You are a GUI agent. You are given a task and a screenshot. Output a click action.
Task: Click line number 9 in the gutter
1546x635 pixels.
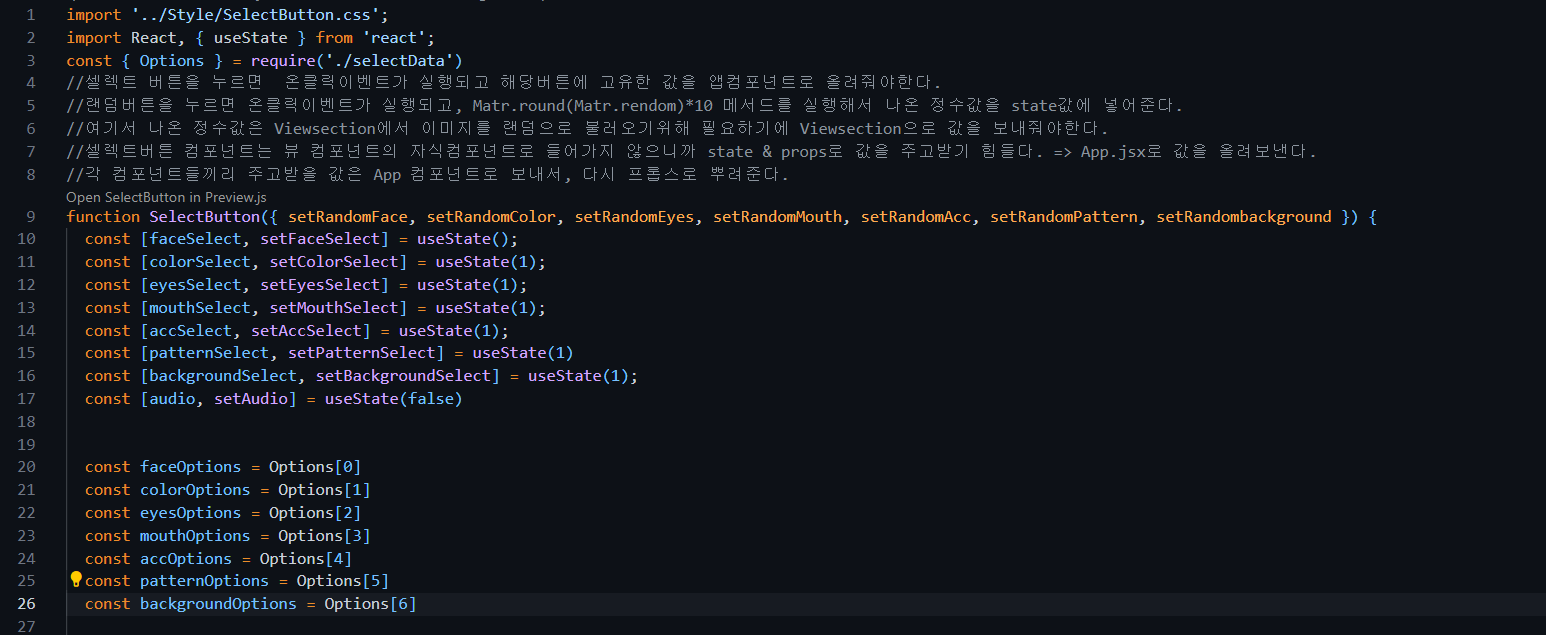point(31,217)
